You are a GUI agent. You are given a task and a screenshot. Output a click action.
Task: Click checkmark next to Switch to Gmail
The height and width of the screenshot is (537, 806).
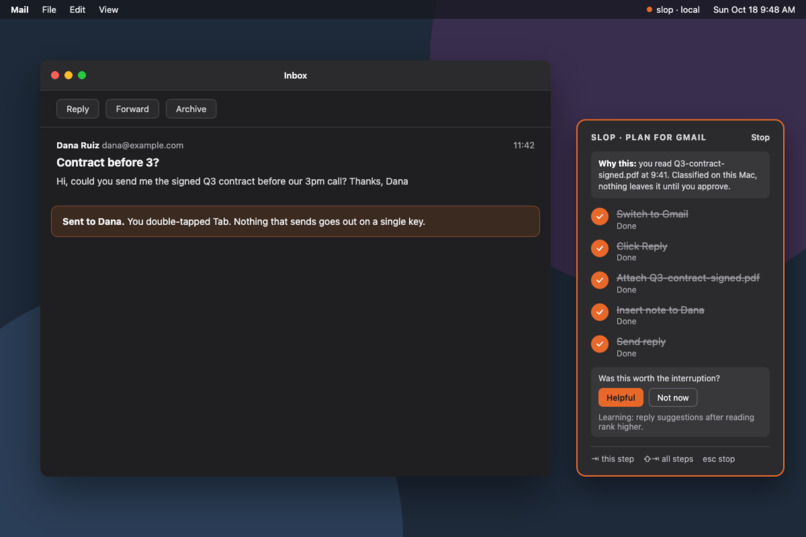click(x=599, y=216)
